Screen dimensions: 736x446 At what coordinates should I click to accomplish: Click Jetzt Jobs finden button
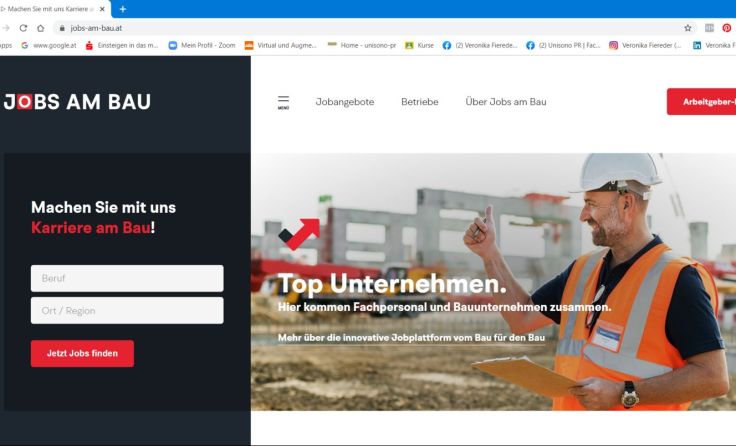click(x=82, y=354)
